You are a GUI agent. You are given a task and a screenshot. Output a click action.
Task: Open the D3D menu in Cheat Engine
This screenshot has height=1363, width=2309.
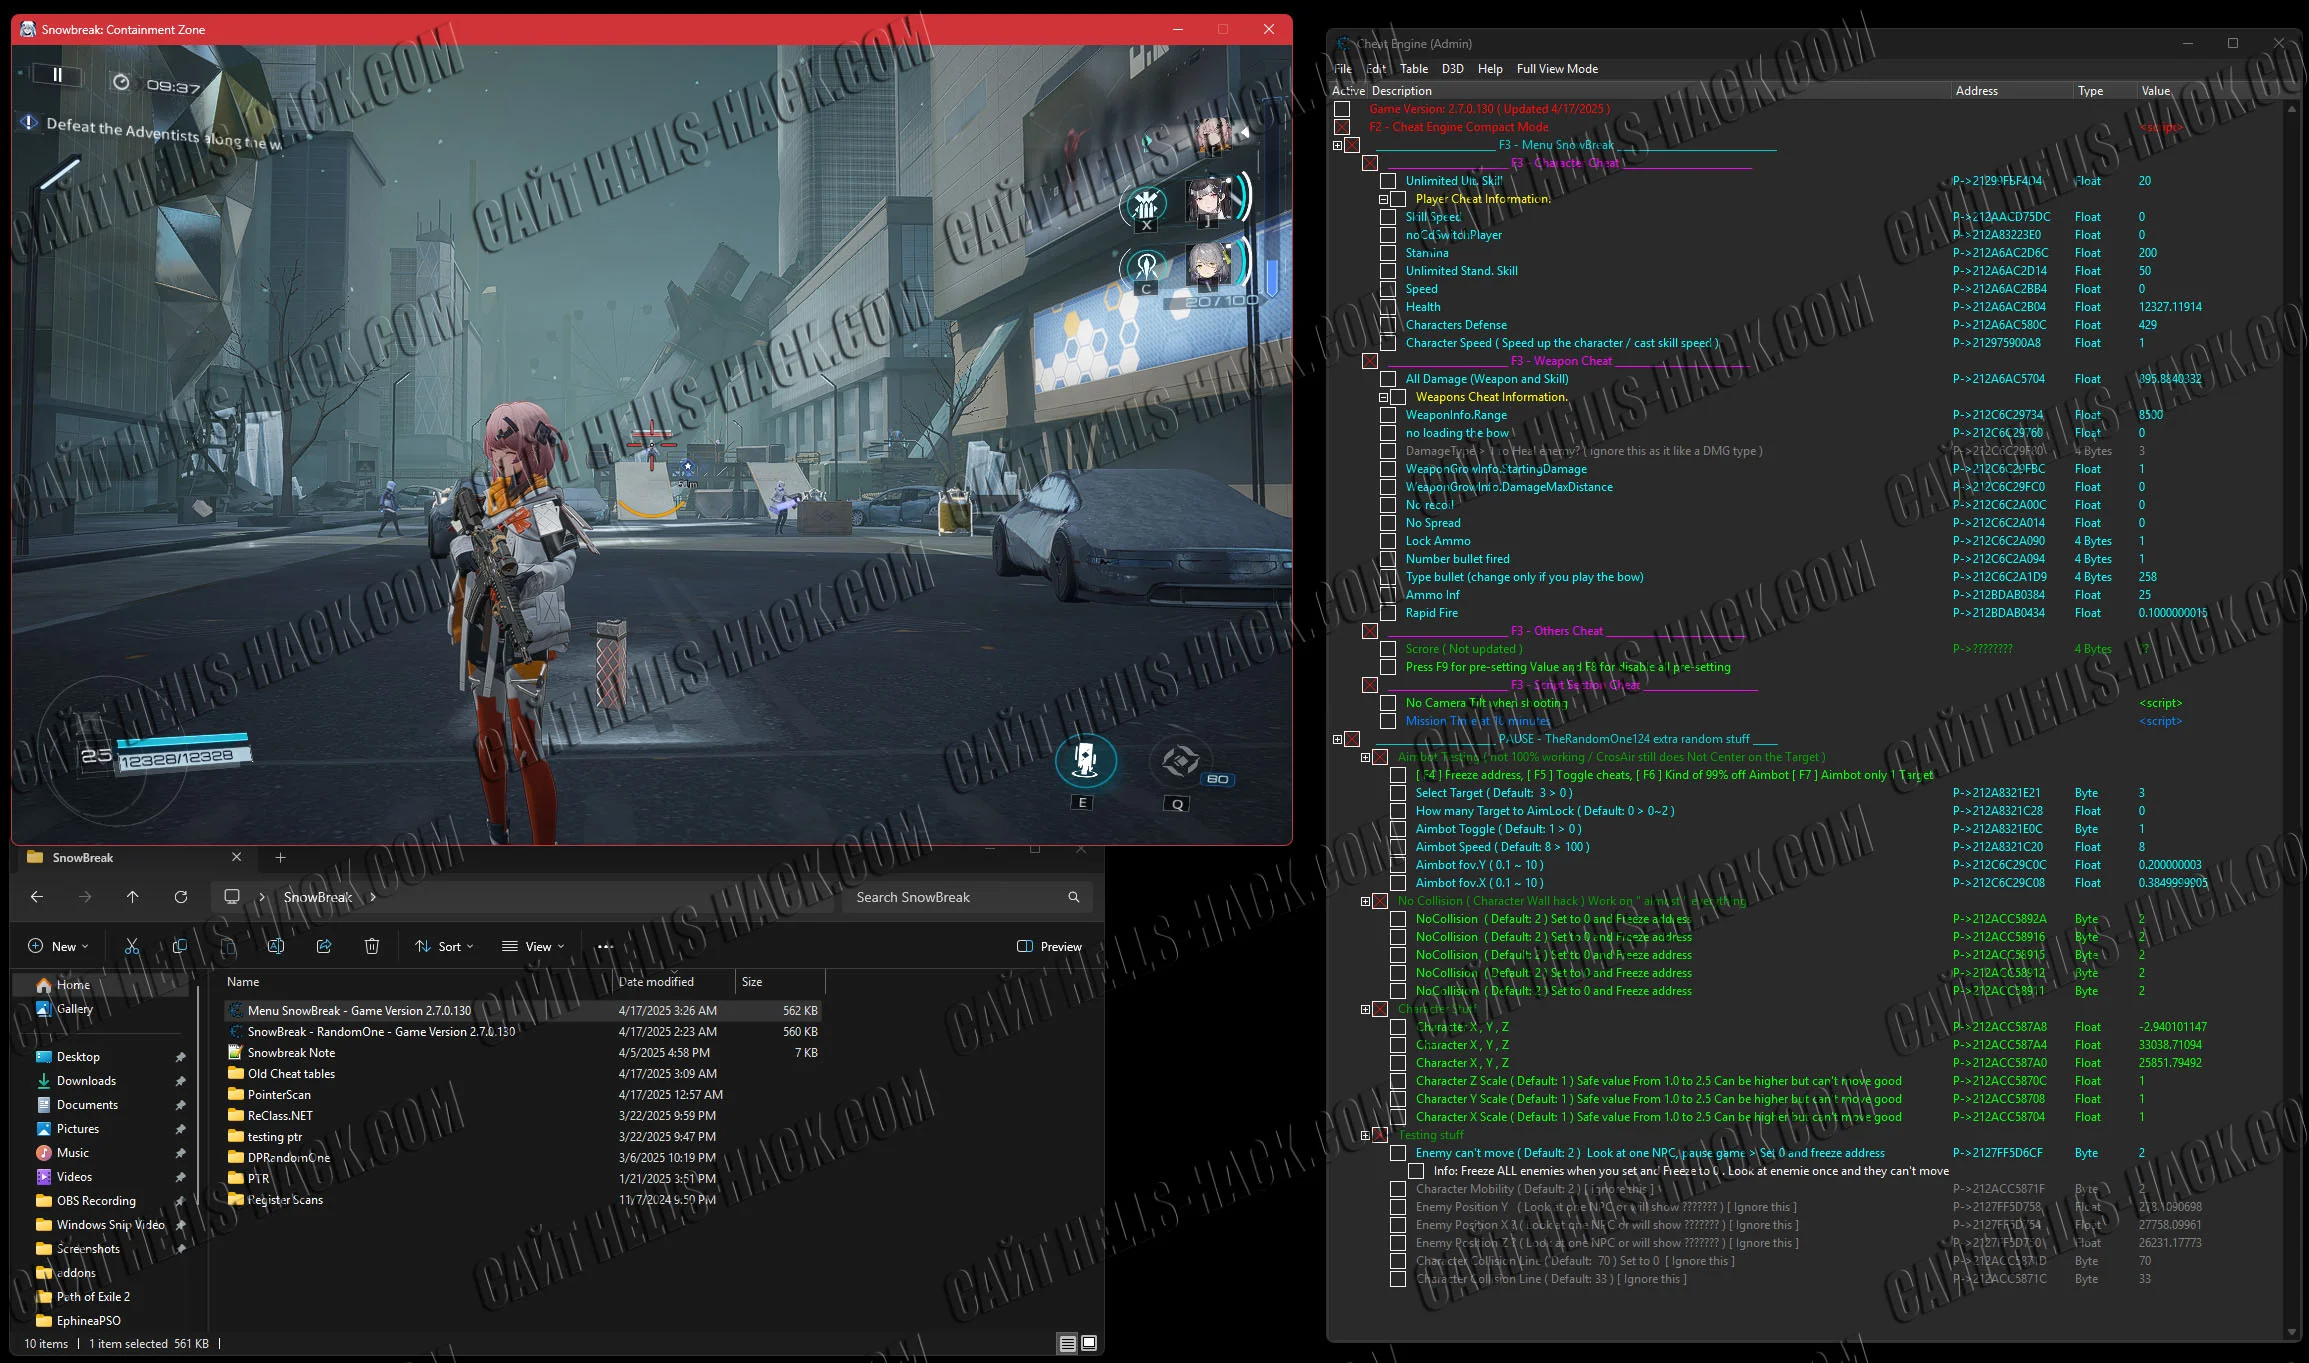click(x=1453, y=69)
